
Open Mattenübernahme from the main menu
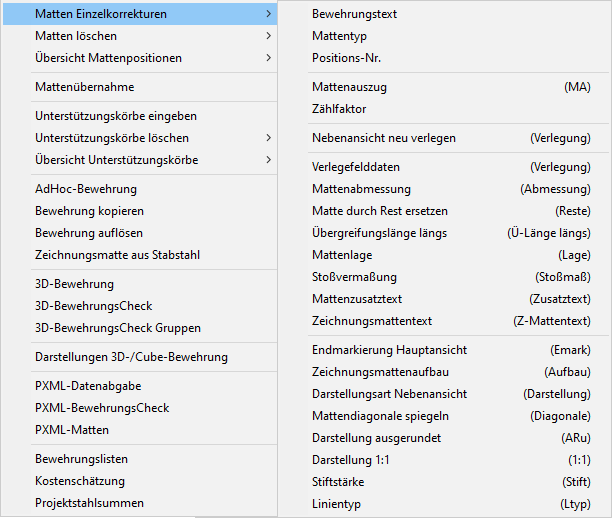(x=140, y=87)
